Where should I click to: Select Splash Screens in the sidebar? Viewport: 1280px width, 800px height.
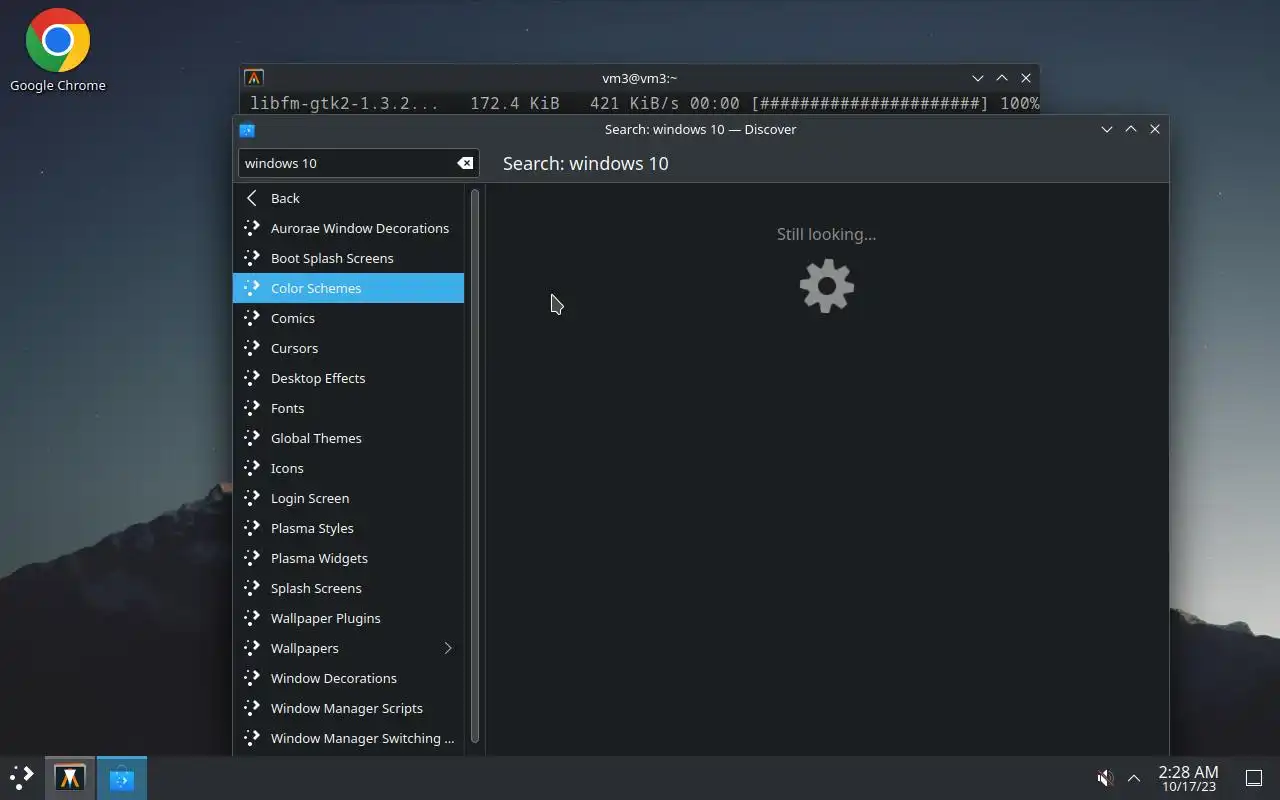pos(348,588)
